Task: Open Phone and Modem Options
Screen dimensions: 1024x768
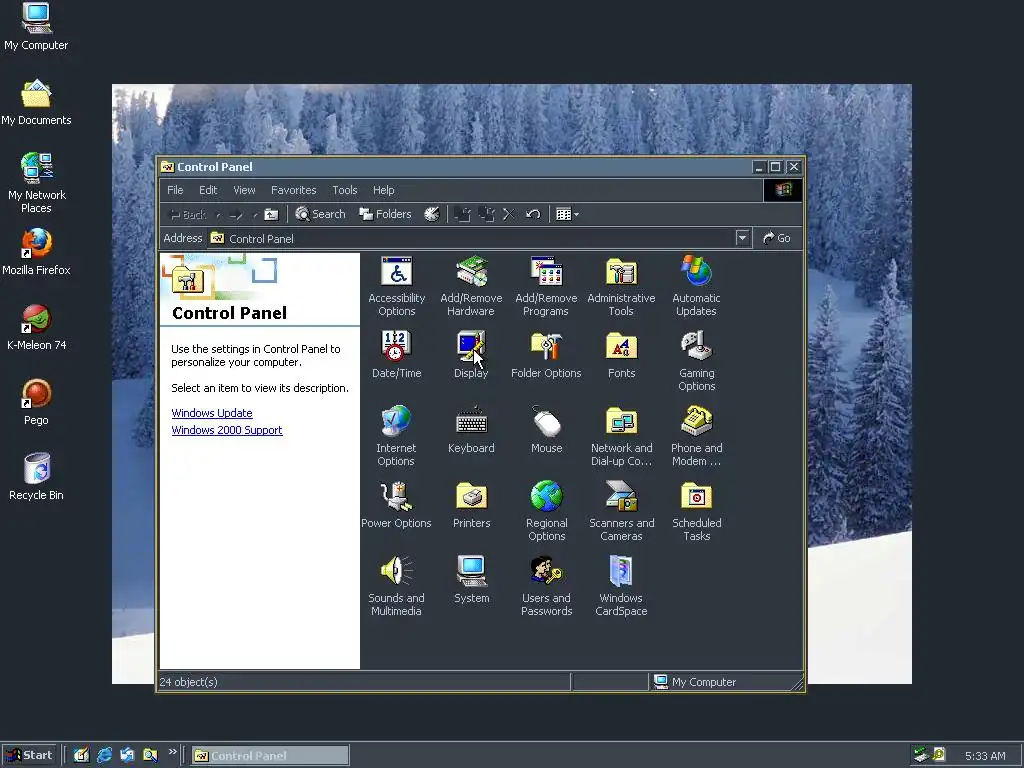Action: [696, 436]
